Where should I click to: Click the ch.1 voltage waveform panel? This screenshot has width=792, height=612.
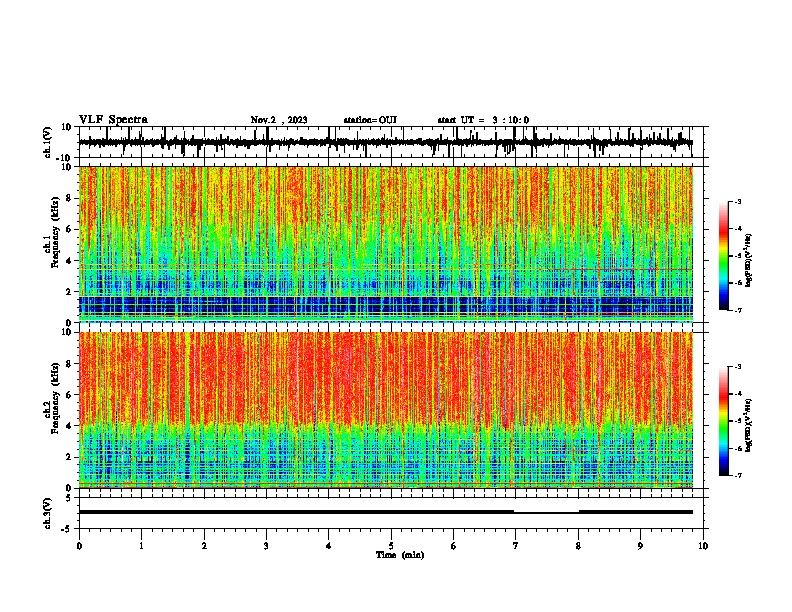(x=391, y=142)
